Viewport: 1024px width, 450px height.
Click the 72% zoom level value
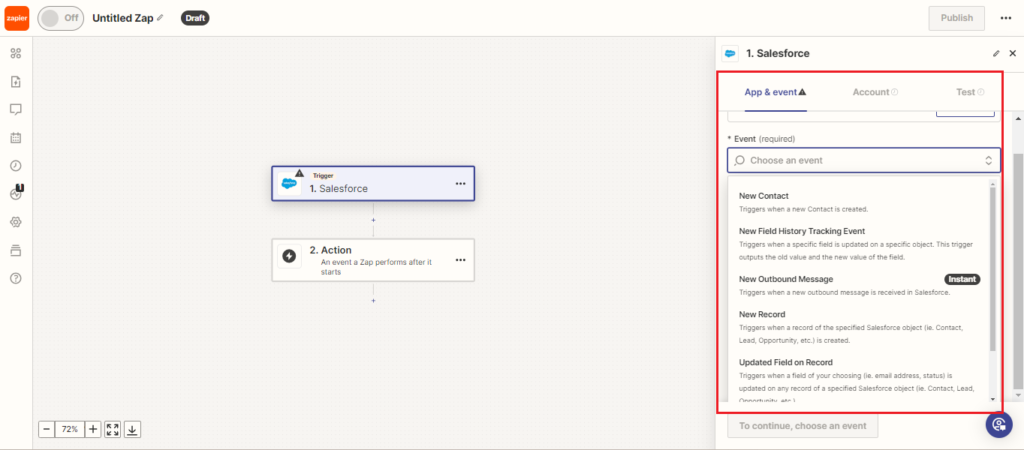pos(70,429)
